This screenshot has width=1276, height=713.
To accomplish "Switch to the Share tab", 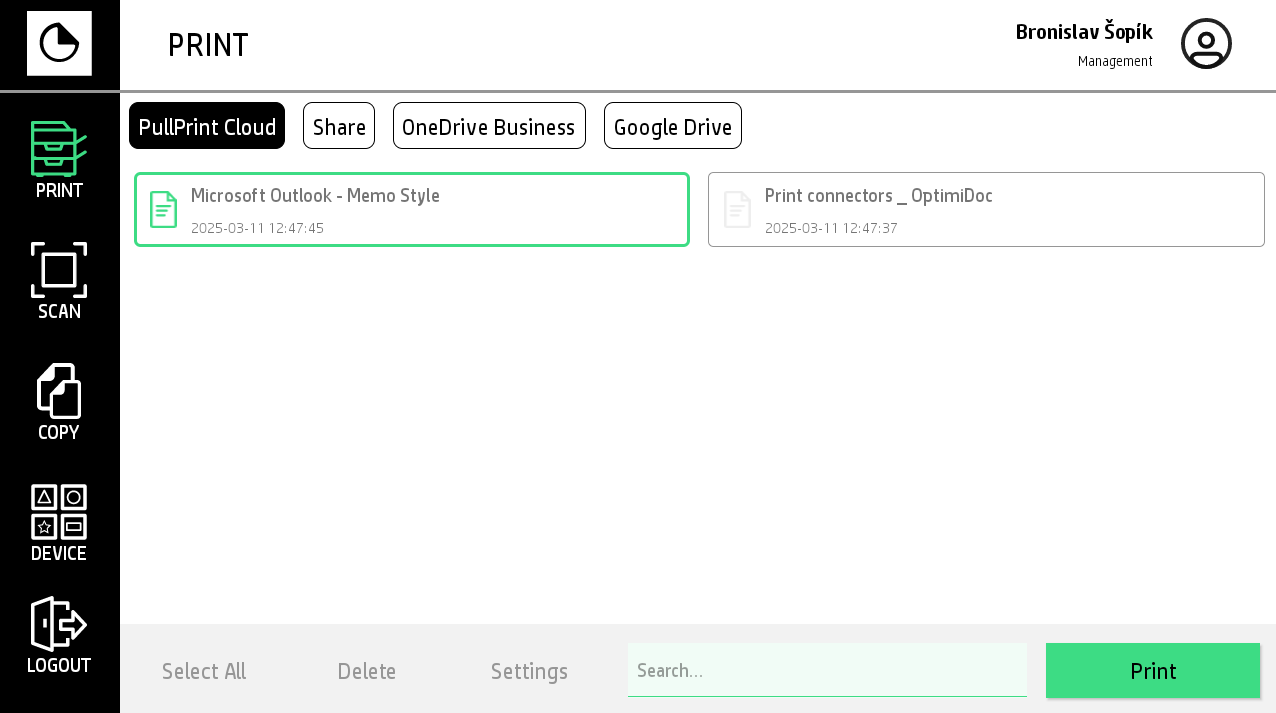I will coord(339,126).
